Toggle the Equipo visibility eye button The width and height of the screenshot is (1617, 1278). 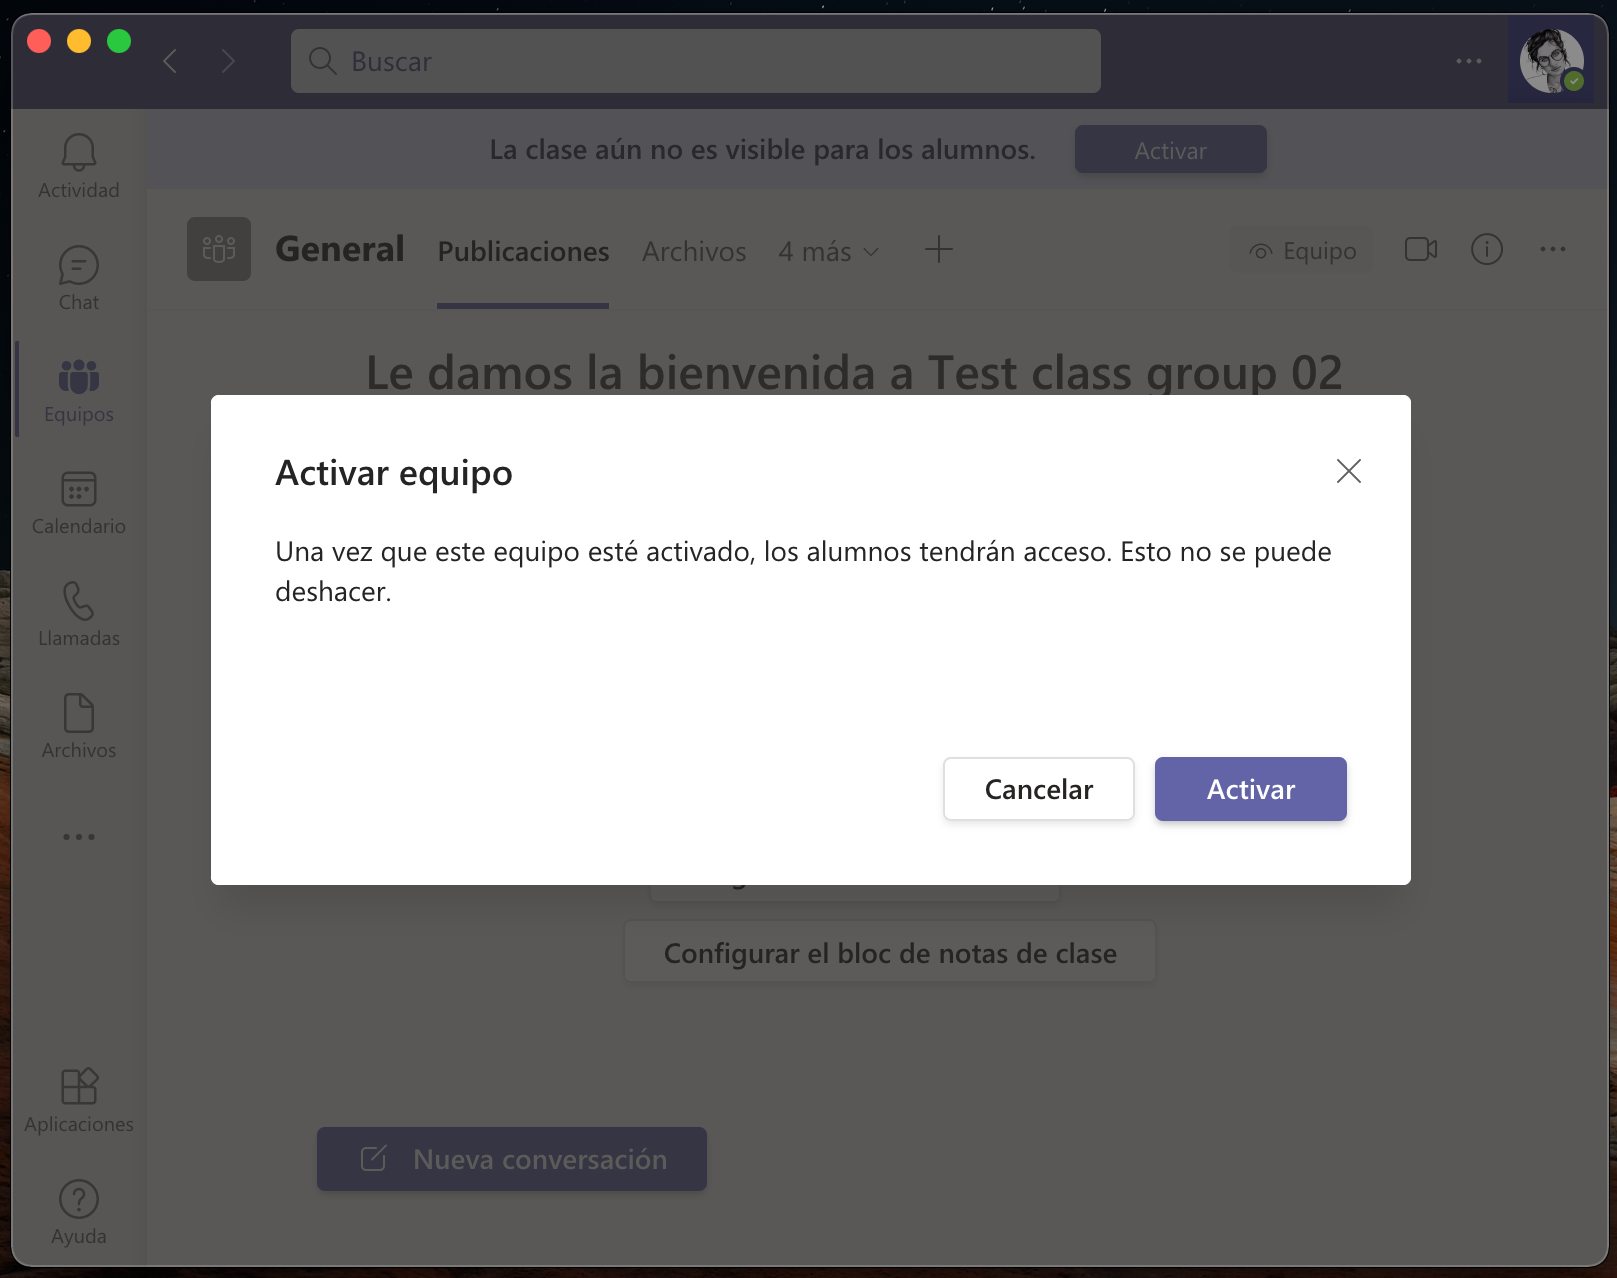(1302, 251)
